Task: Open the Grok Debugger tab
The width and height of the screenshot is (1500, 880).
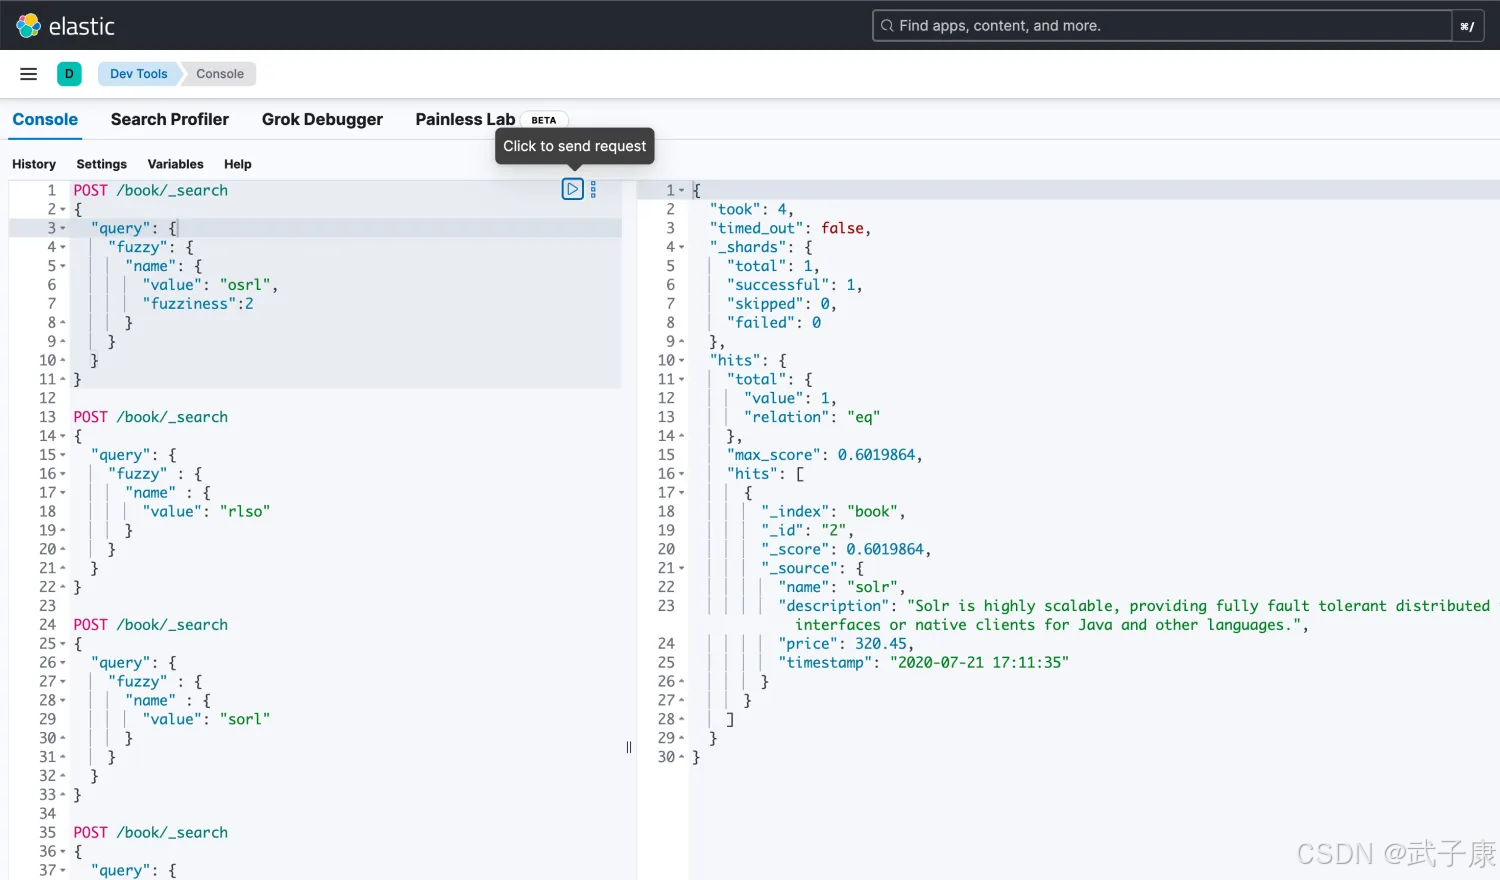Action: tap(322, 119)
